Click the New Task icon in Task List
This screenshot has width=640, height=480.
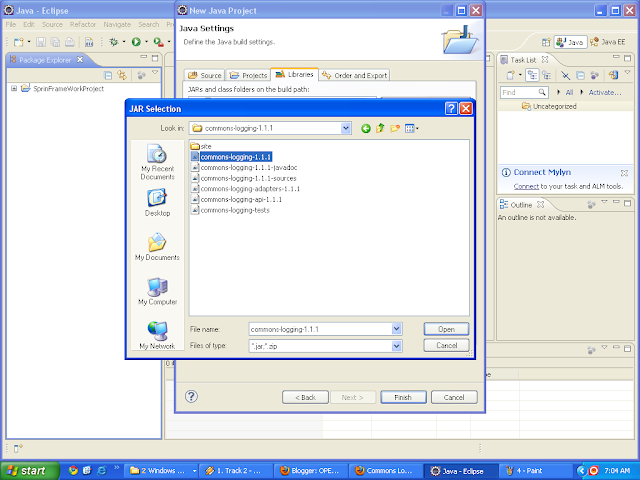pyautogui.click(x=511, y=75)
